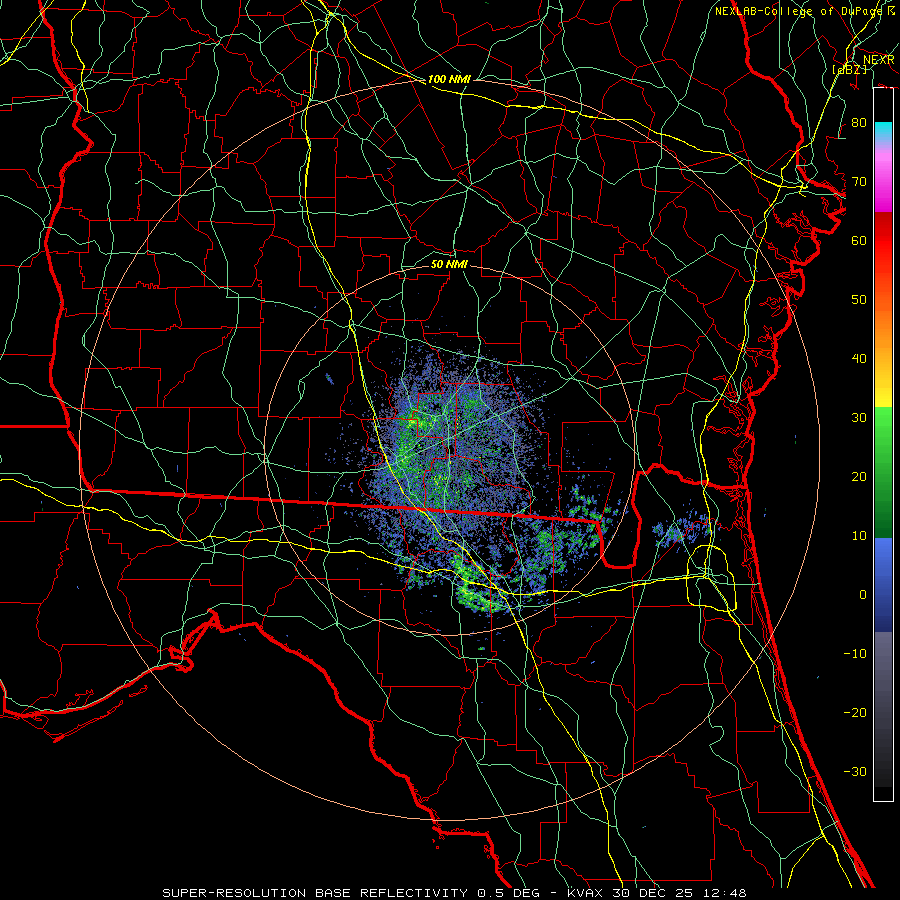
Task: Click the -20 value on the dBZ scale
Action: click(x=855, y=712)
